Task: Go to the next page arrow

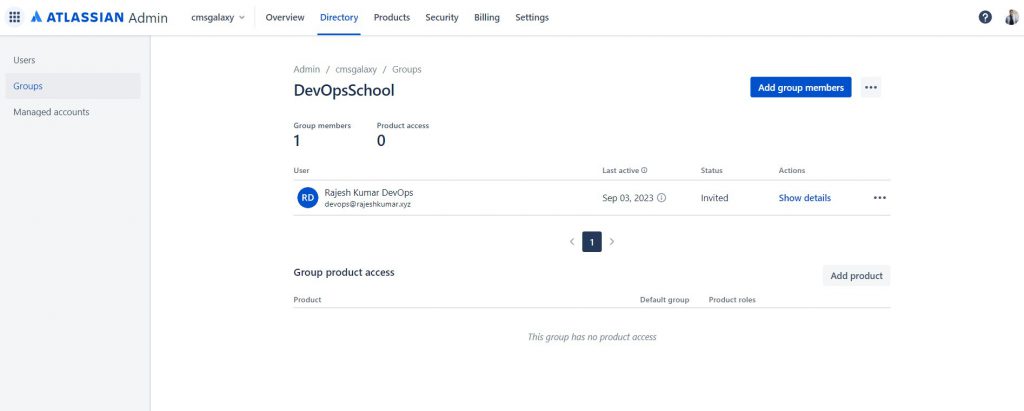Action: 612,242
